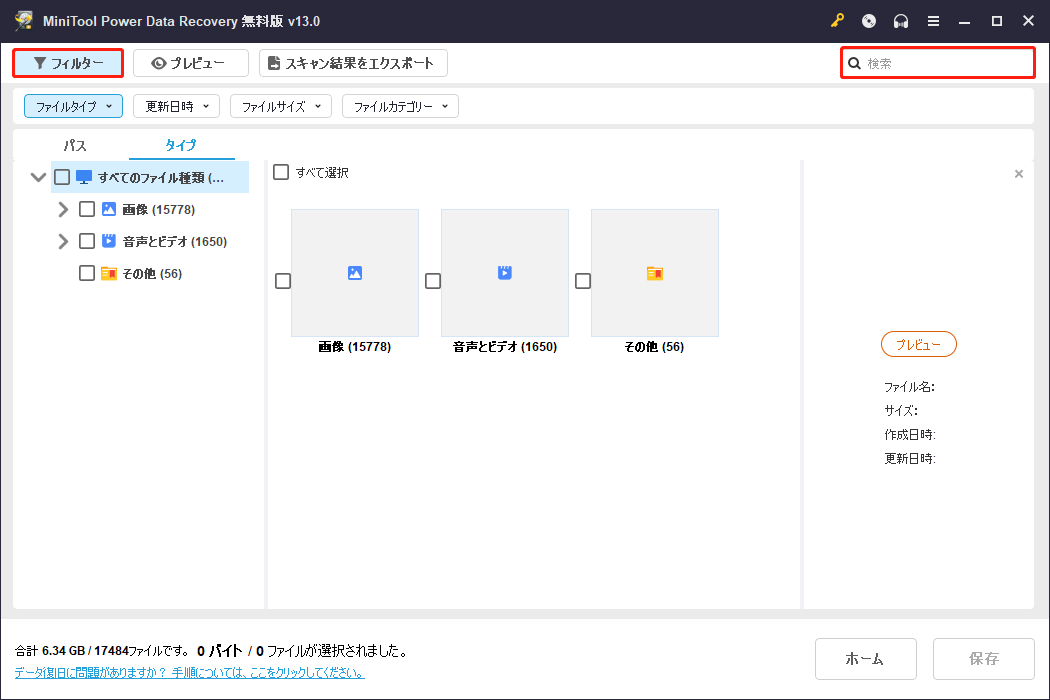Click the MiniTool app logo icon
This screenshot has width=1050, height=700.
point(23,20)
